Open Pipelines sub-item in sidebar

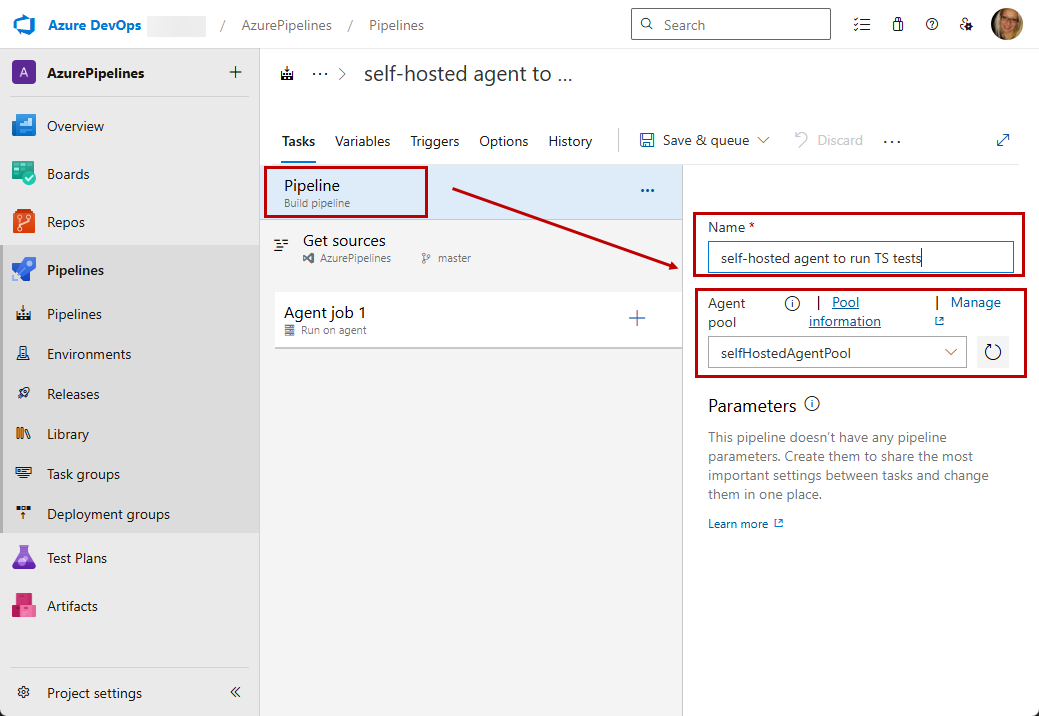point(74,314)
